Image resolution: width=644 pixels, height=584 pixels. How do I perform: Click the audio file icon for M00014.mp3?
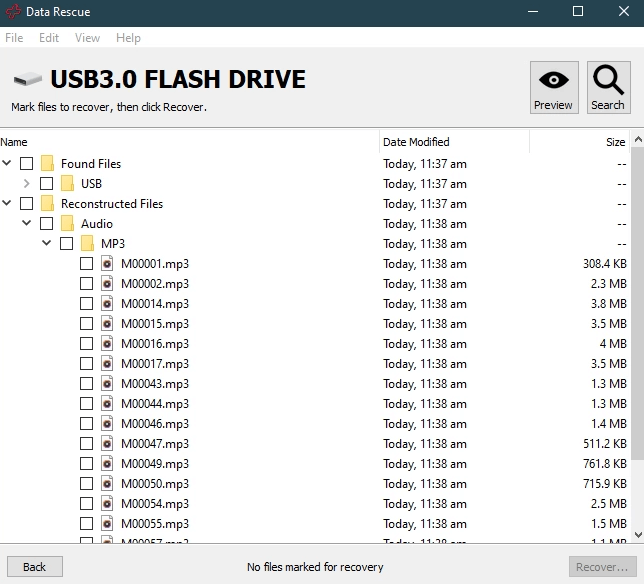coord(107,303)
